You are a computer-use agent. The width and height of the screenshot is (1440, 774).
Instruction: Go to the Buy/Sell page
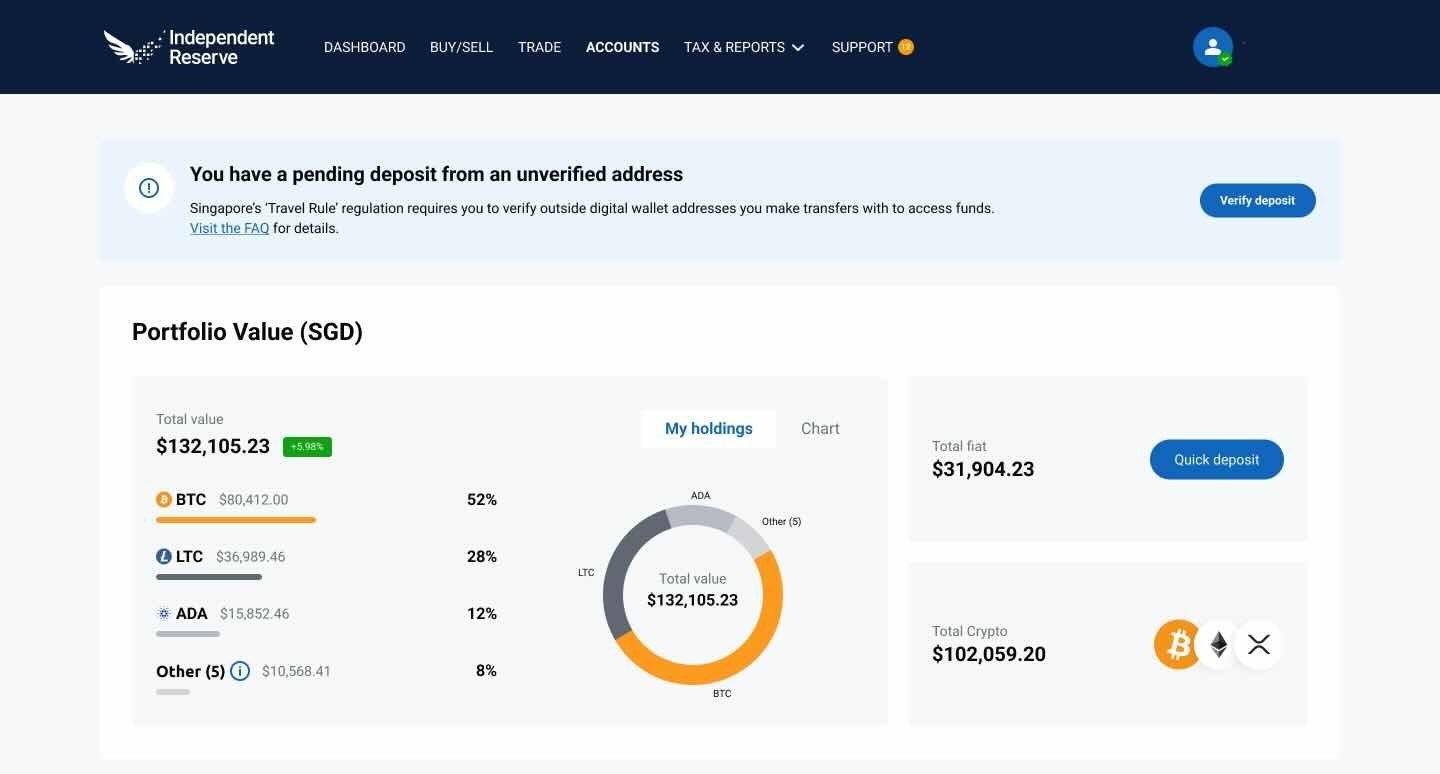(x=461, y=47)
